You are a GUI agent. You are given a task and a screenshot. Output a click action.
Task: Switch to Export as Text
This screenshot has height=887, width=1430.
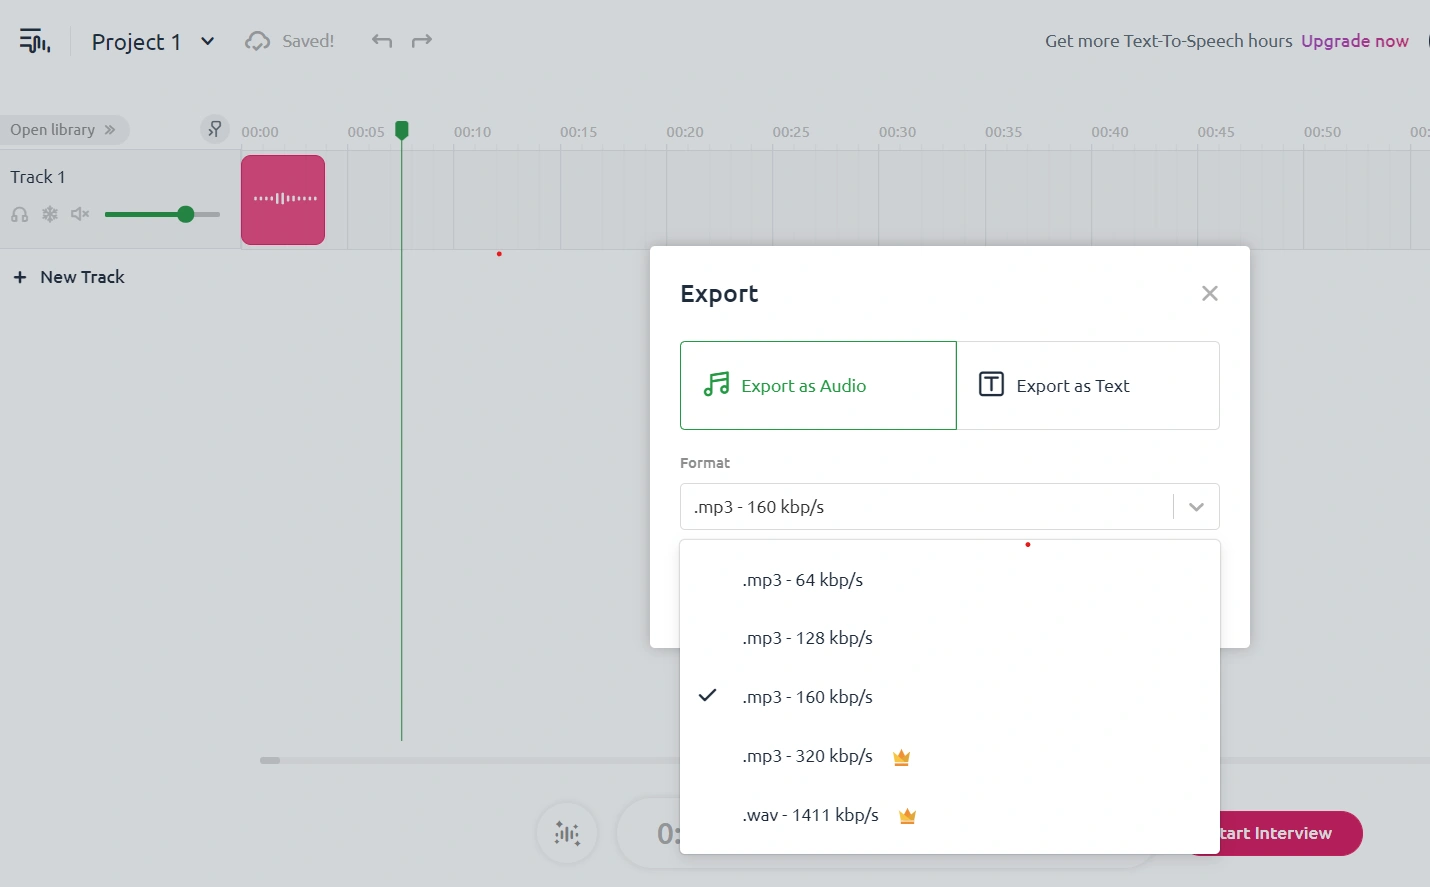coord(1087,386)
